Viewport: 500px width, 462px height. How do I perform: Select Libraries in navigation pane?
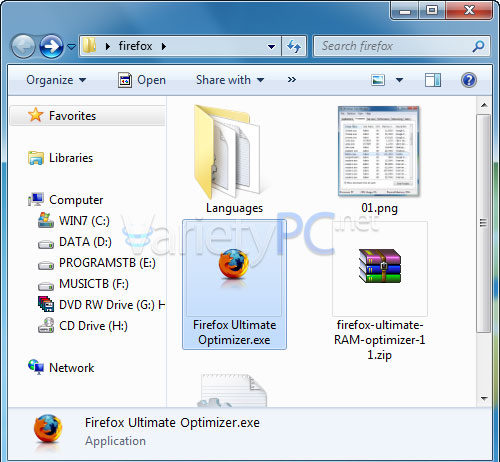pos(71,158)
